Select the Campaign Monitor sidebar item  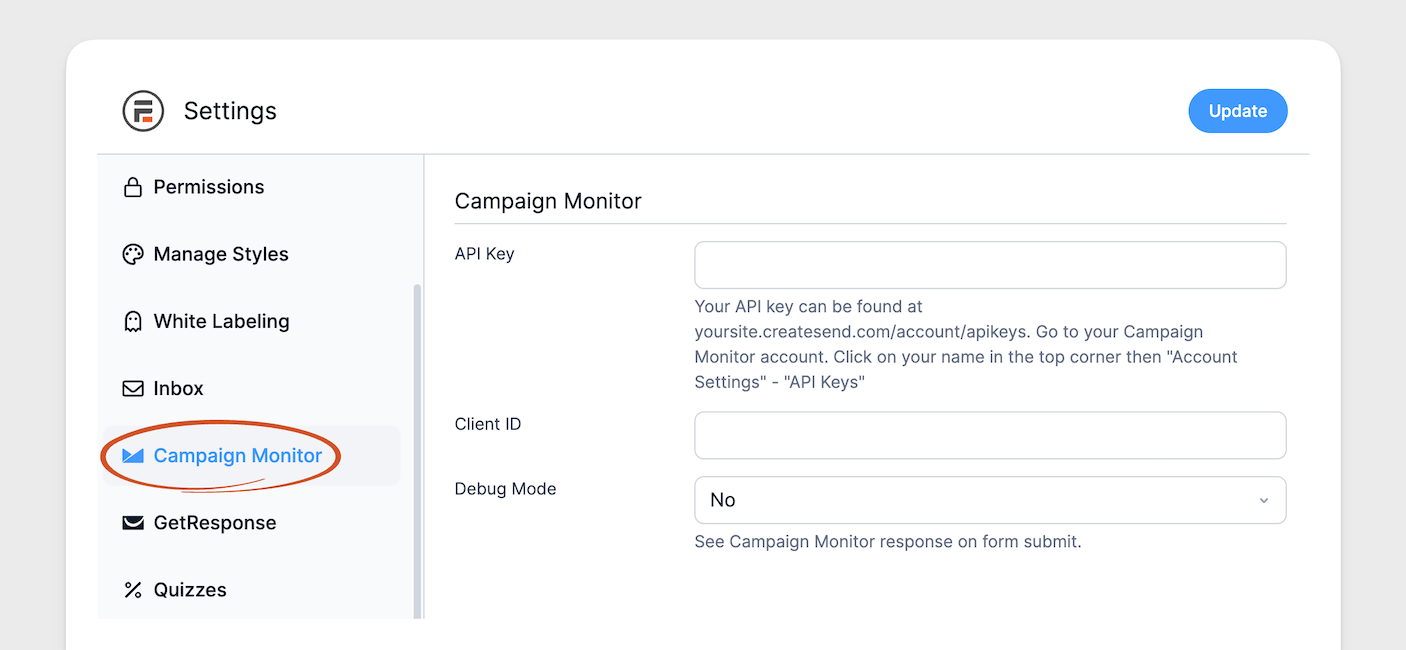[252, 456]
